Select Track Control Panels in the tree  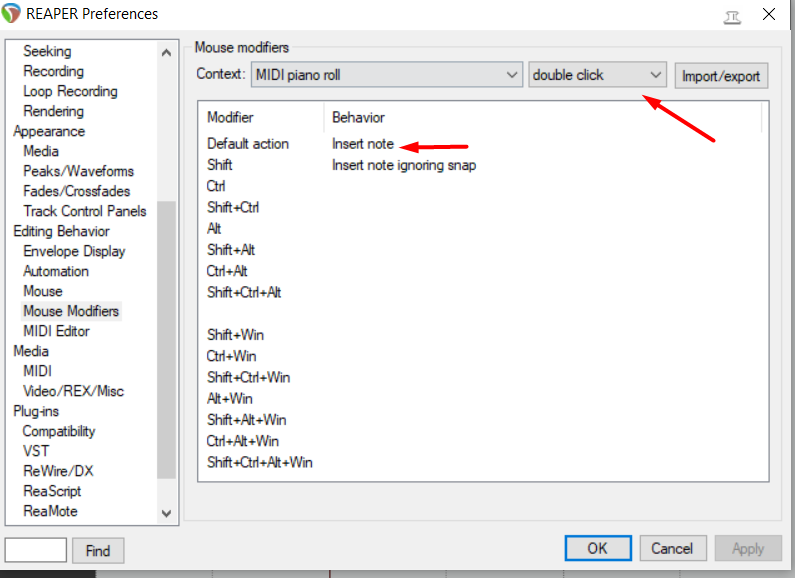coord(85,211)
